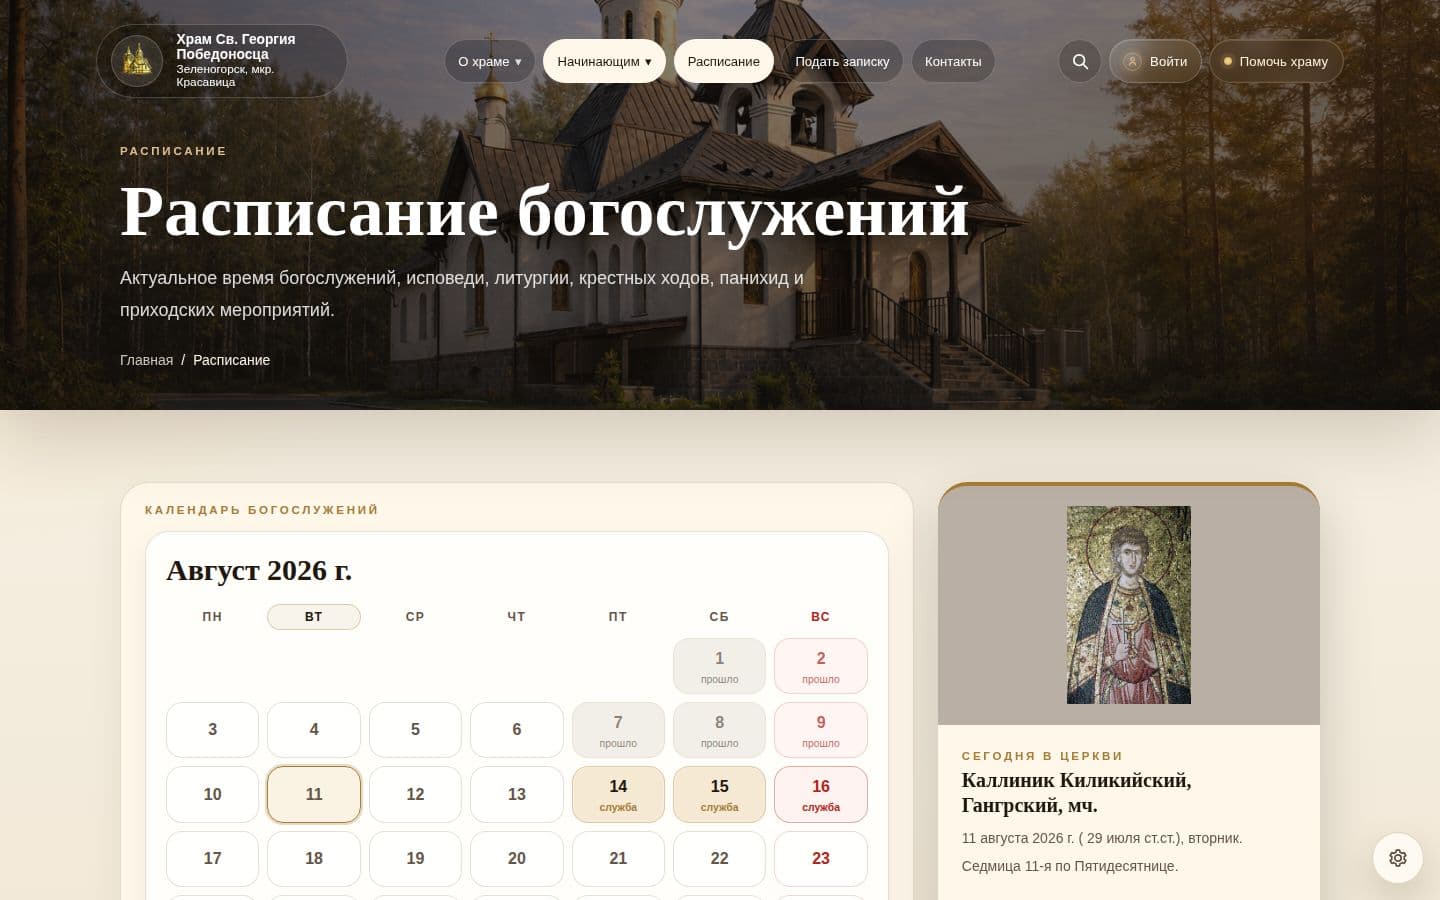The height and width of the screenshot is (900, 1440).
Task: Pick calendar day 22
Action: click(x=719, y=858)
